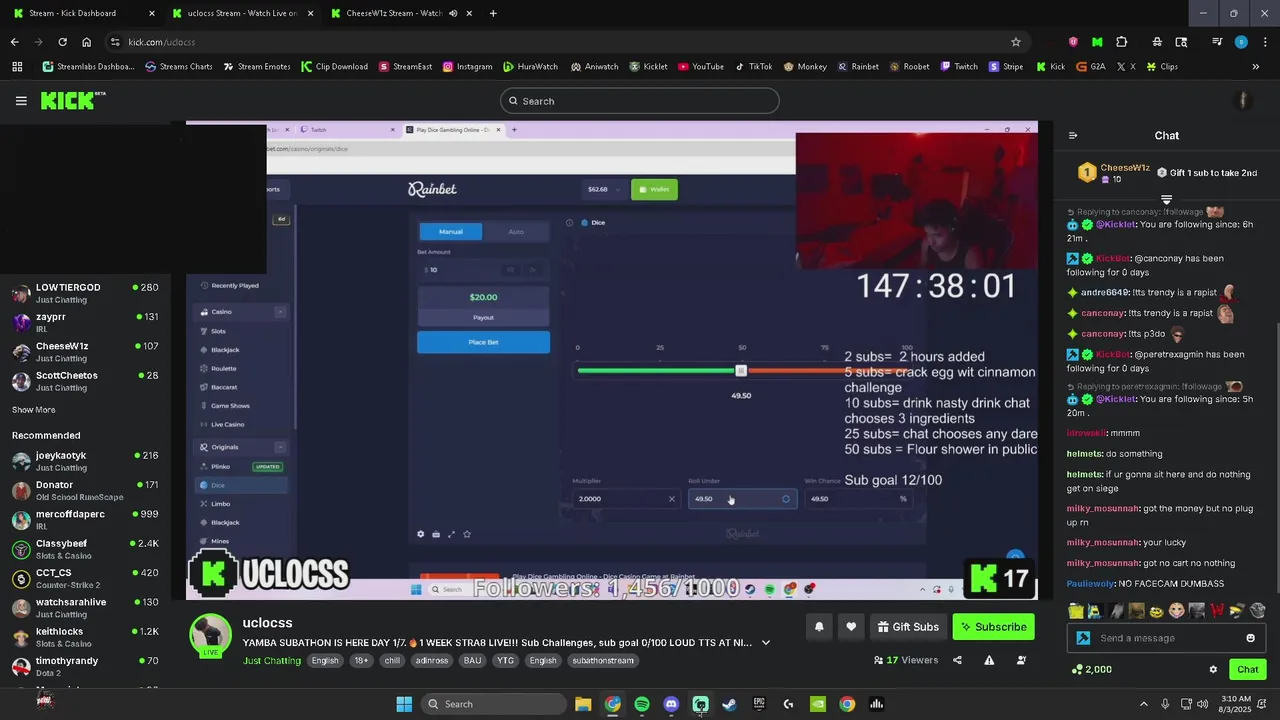Open browser extensions puzzle icon
1280x720 pixels.
click(x=1121, y=42)
